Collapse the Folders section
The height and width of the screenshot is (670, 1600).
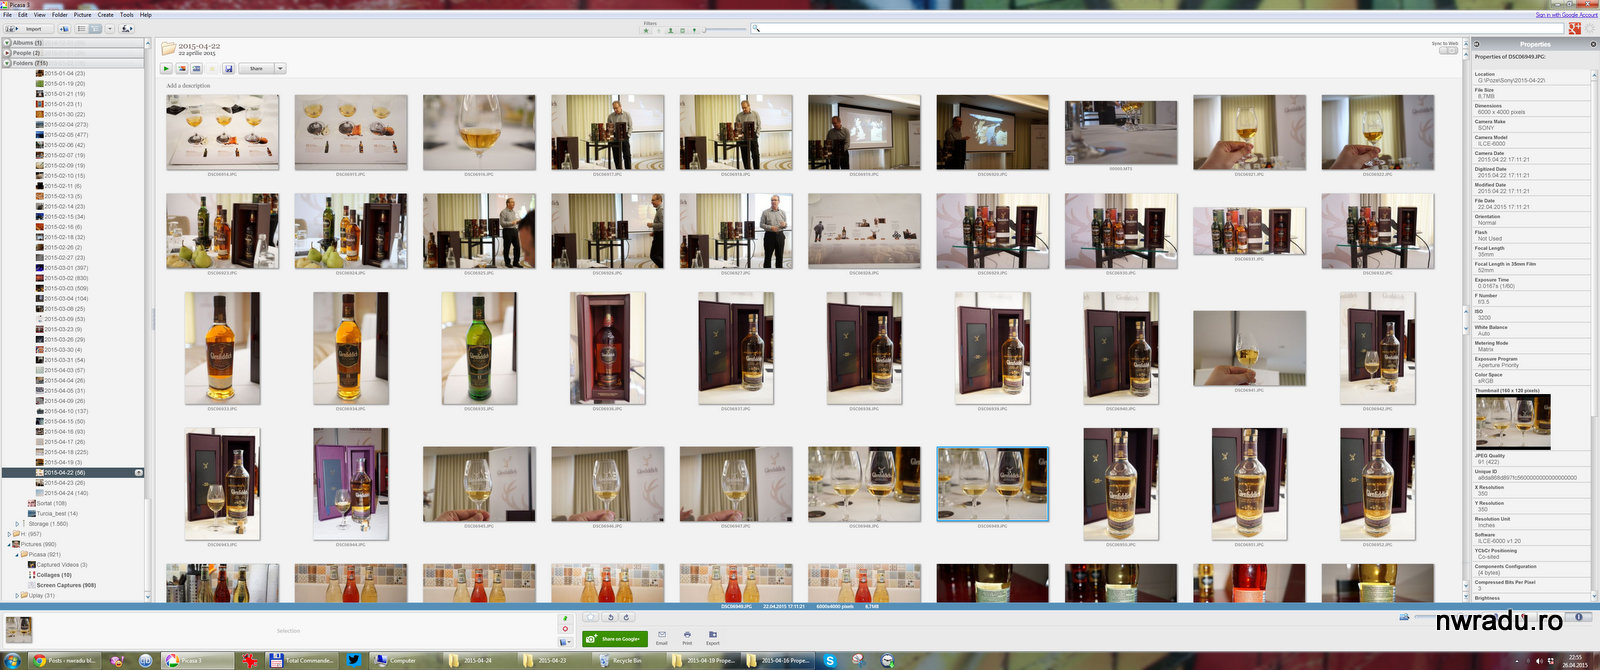tap(7, 63)
